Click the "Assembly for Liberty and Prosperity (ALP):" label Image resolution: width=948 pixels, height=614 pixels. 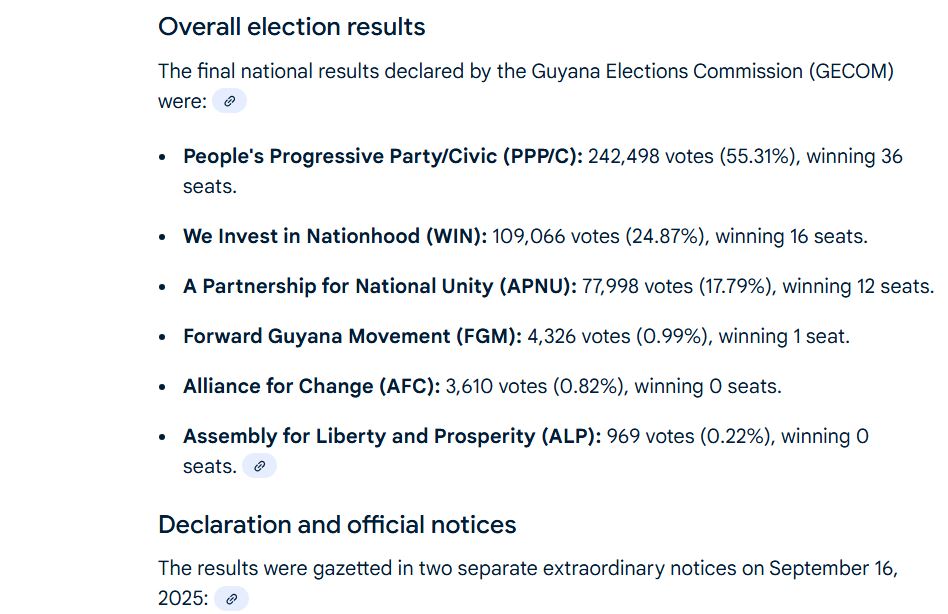392,436
